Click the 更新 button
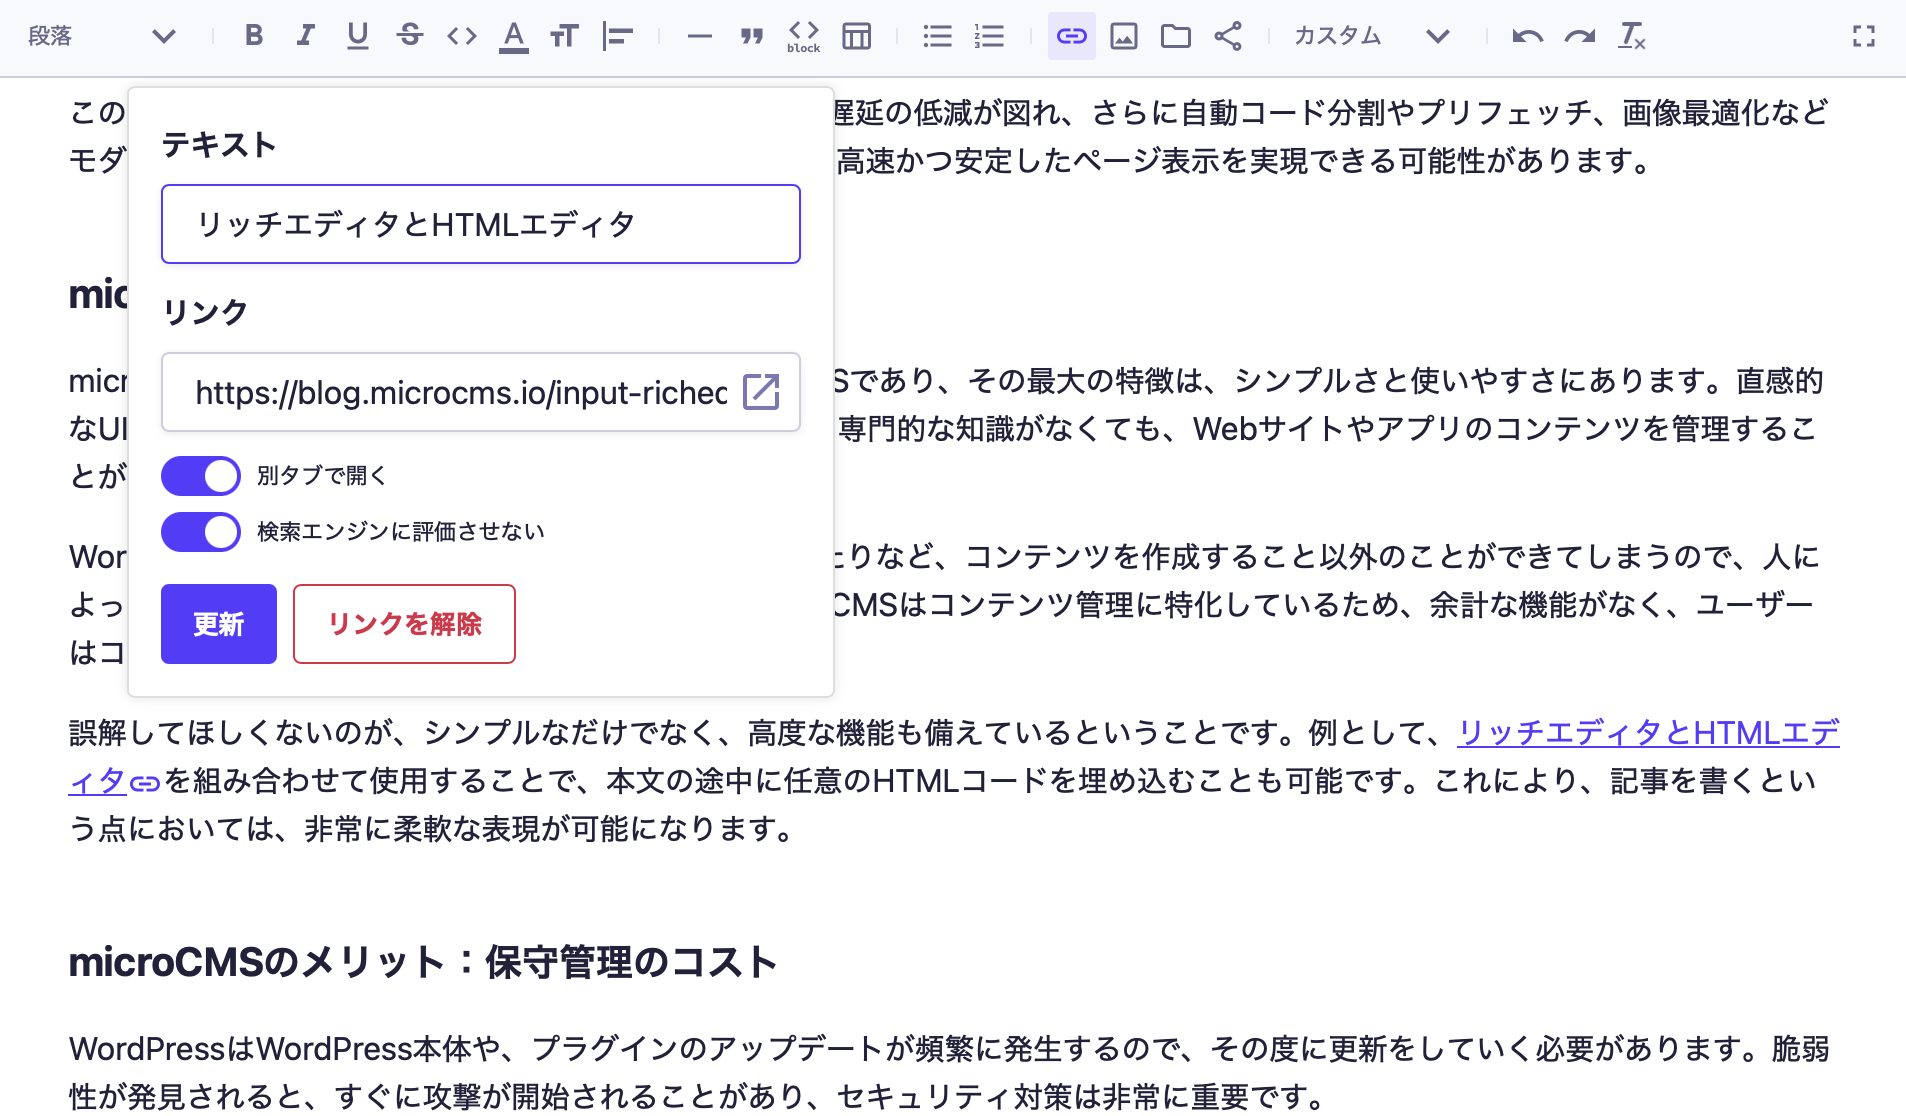The height and width of the screenshot is (1116, 1906). pyautogui.click(x=218, y=624)
